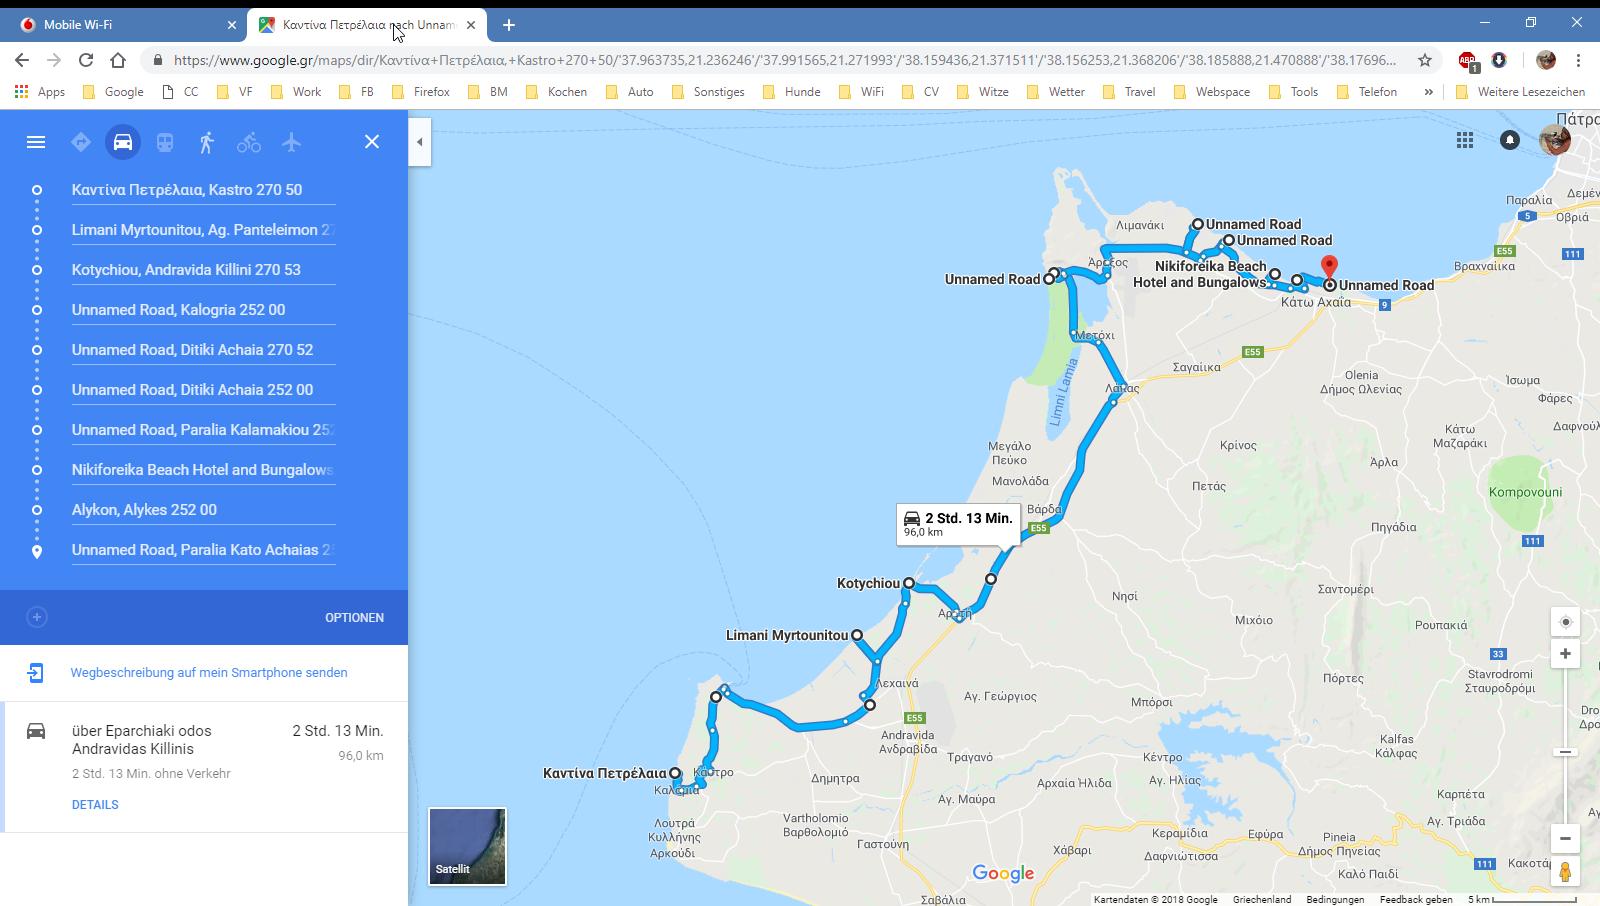Edit Unnamed Road, Ditiki Achaia 270 52 waypoint
This screenshot has width=1600, height=906.
203,350
